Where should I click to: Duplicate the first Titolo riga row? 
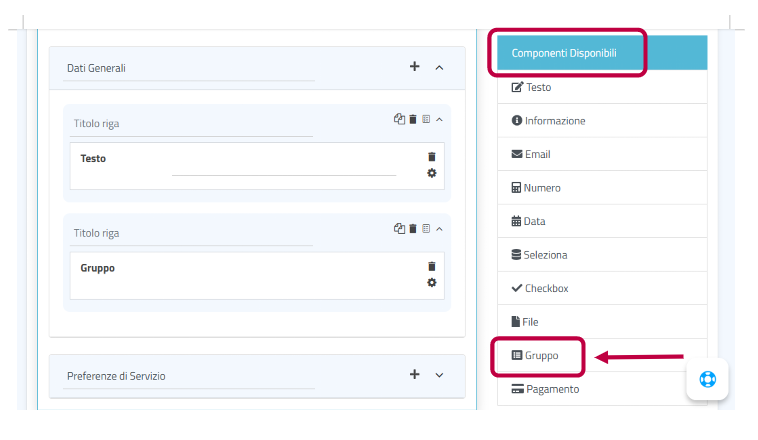(x=399, y=119)
